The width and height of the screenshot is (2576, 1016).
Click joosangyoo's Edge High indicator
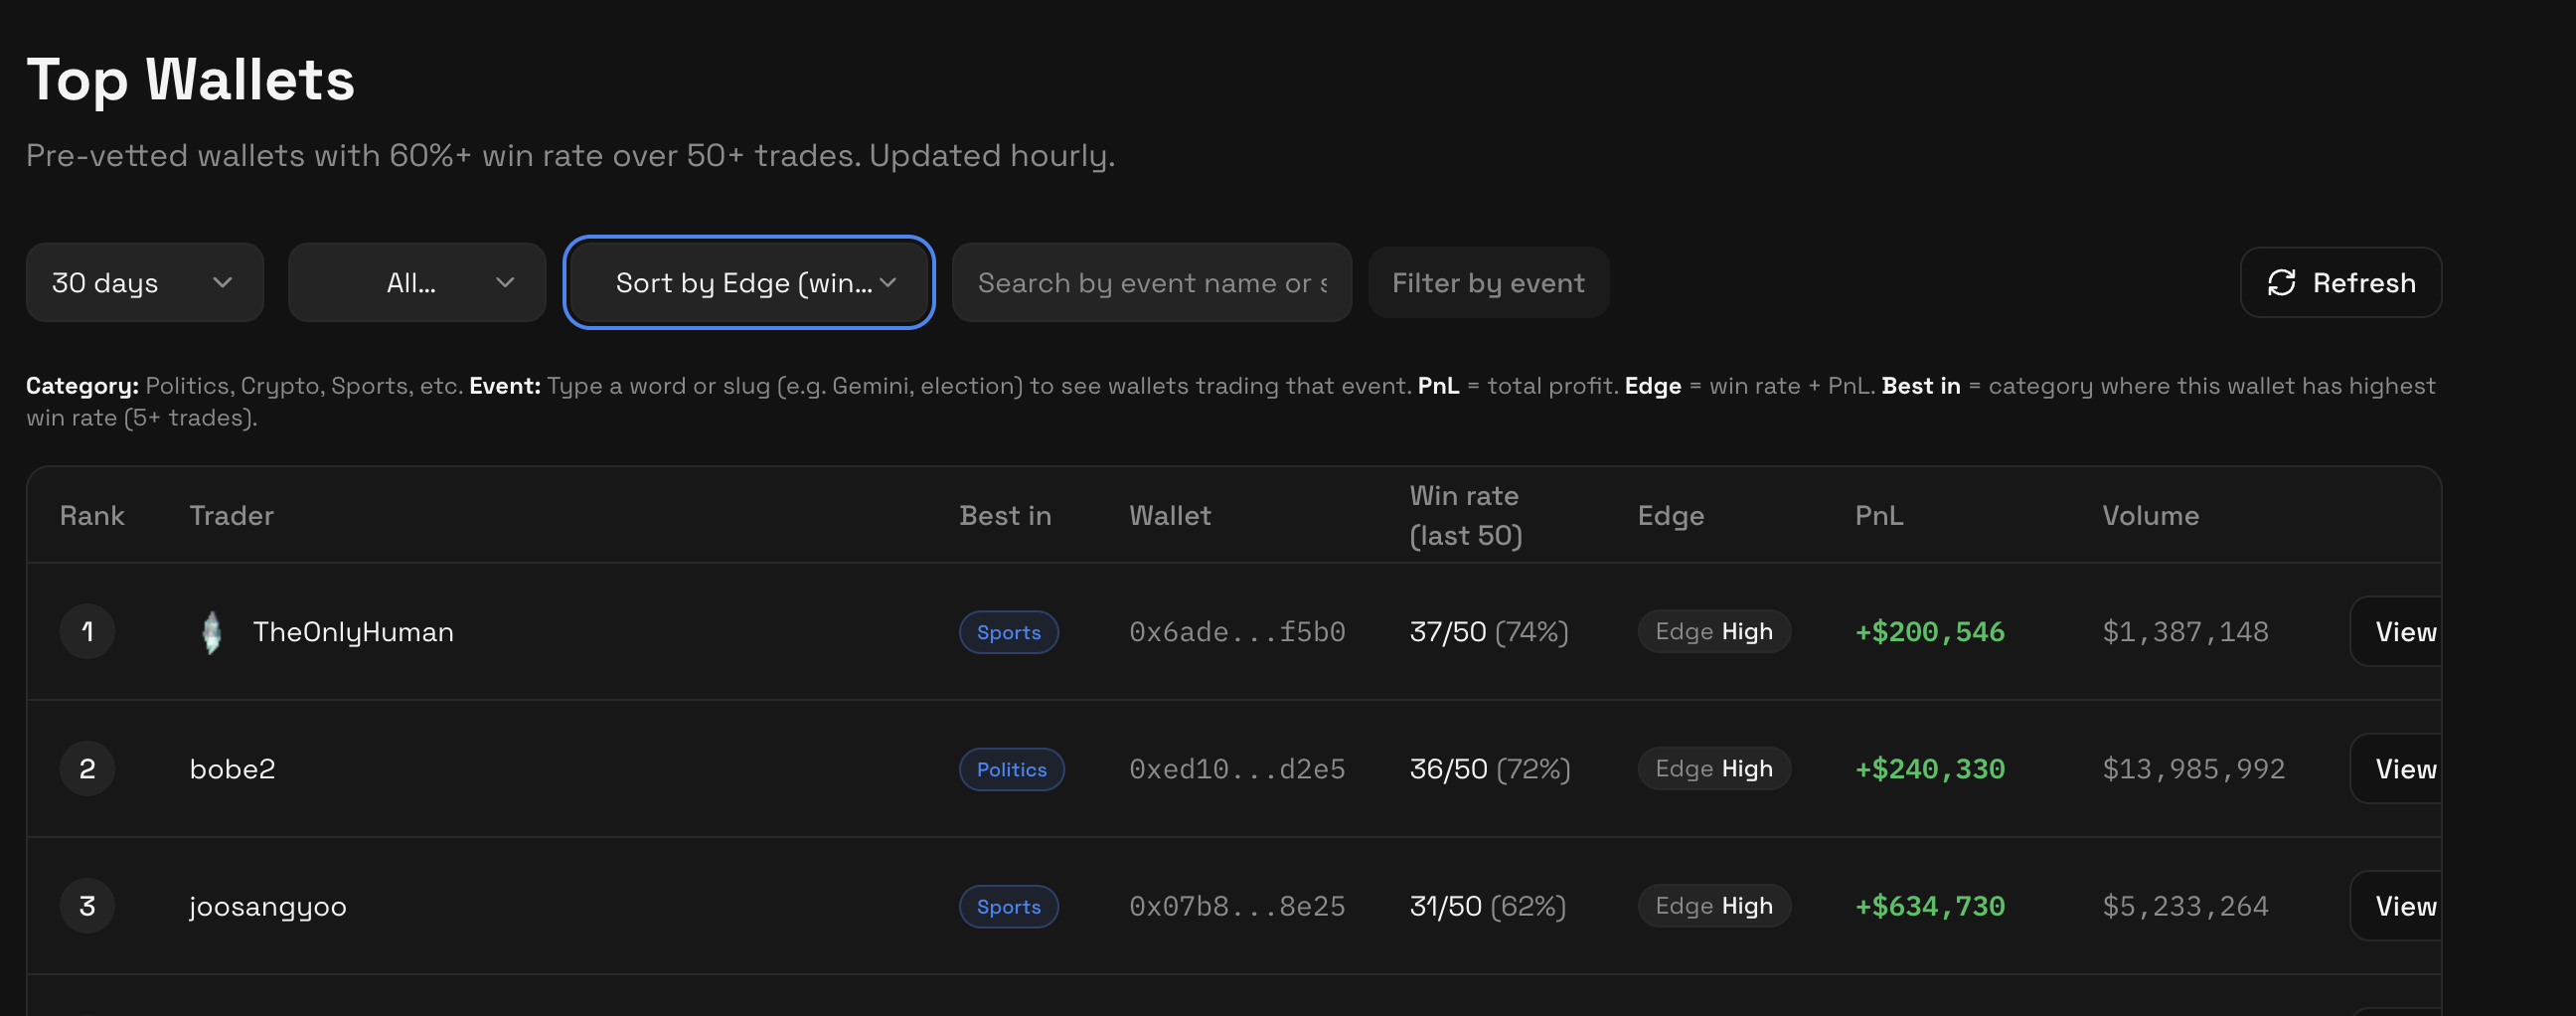tap(1713, 905)
